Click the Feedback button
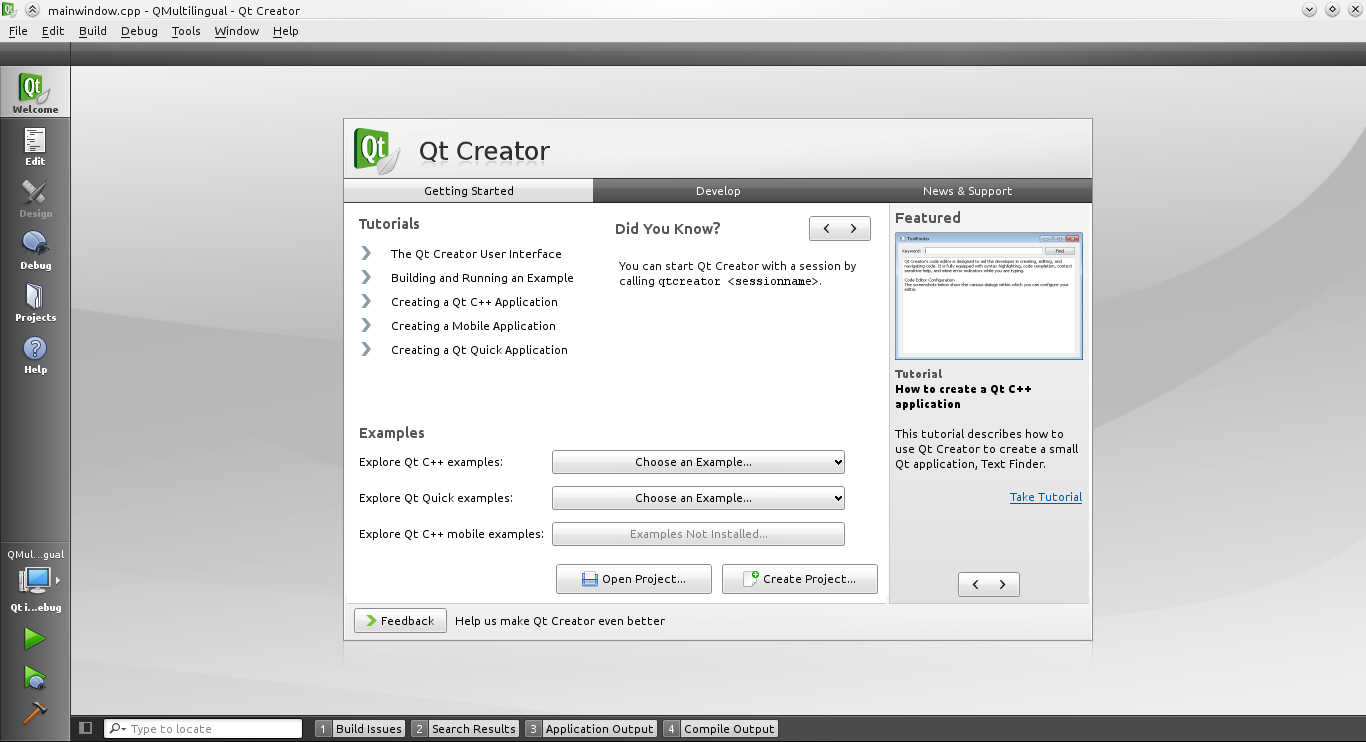 click(x=400, y=621)
